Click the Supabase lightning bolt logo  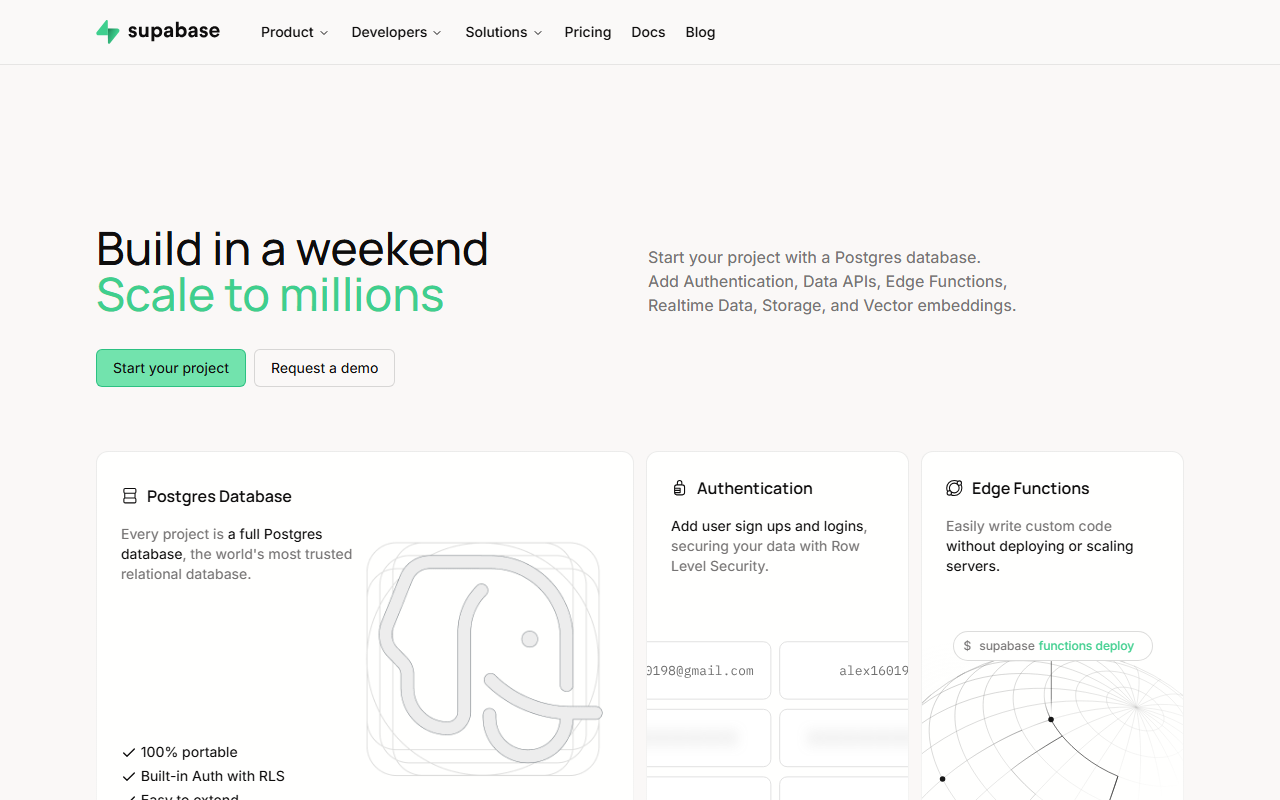[x=108, y=32]
